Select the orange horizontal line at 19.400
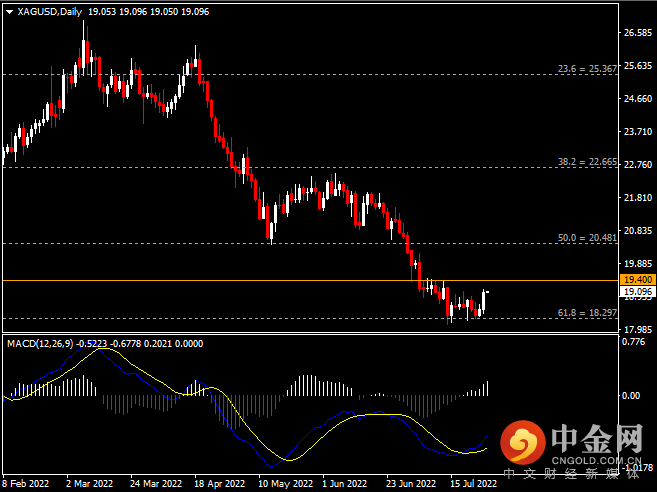Screen dimensions: 657x492 pos(310,280)
